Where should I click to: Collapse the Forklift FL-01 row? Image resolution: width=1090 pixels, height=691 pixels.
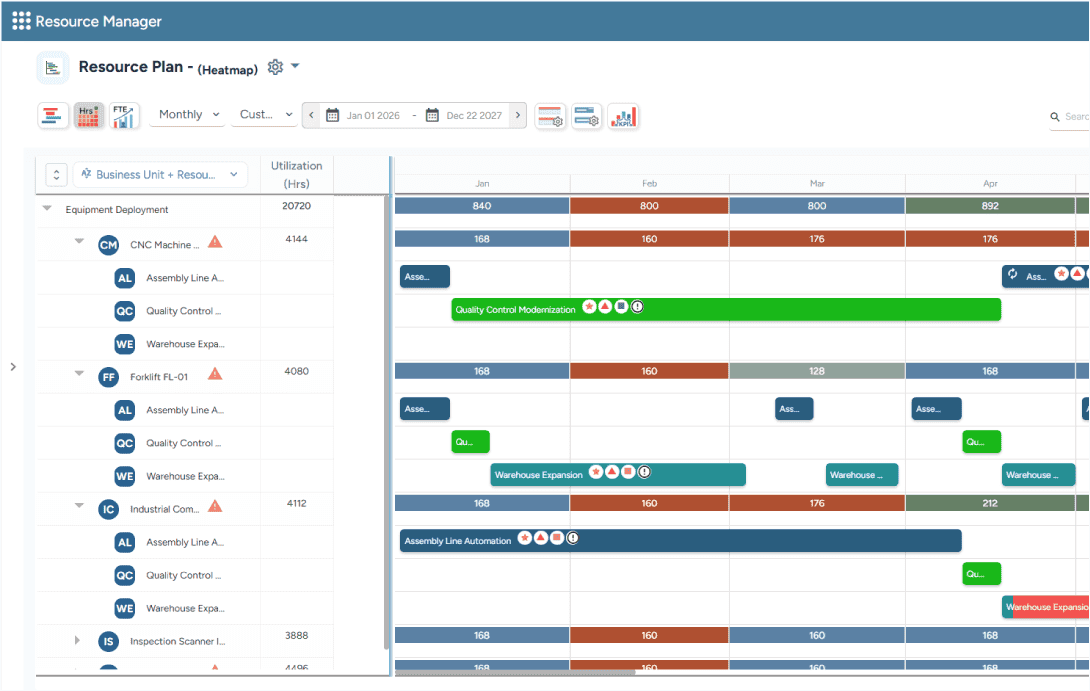click(79, 373)
